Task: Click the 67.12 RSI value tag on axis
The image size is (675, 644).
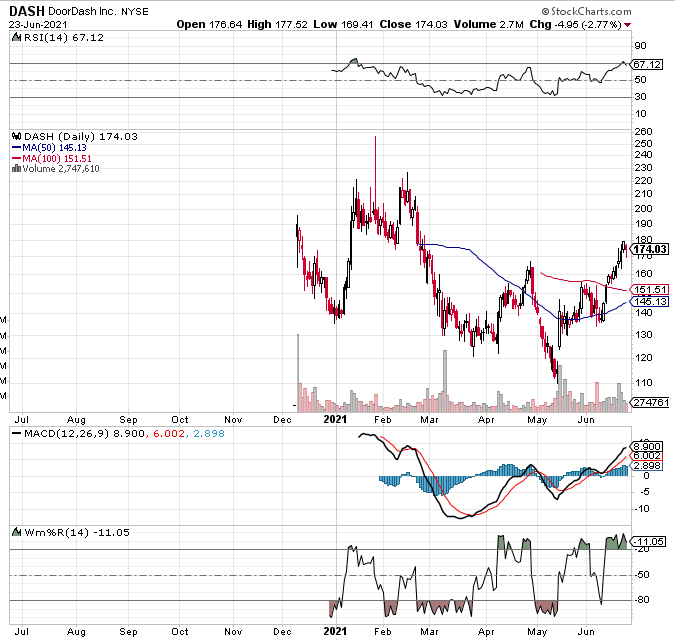Action: coord(647,65)
